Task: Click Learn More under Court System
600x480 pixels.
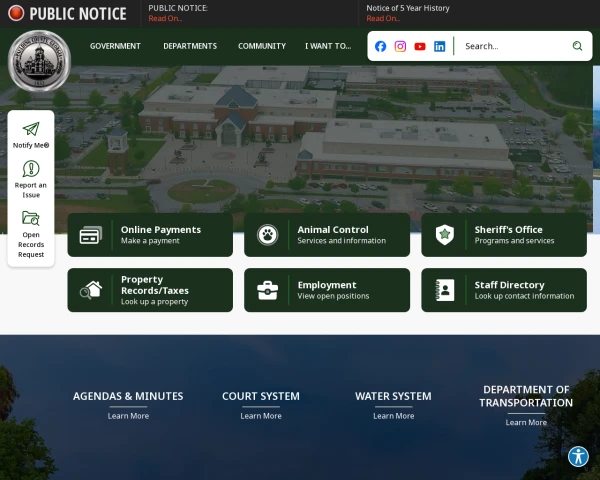Action: [x=261, y=416]
